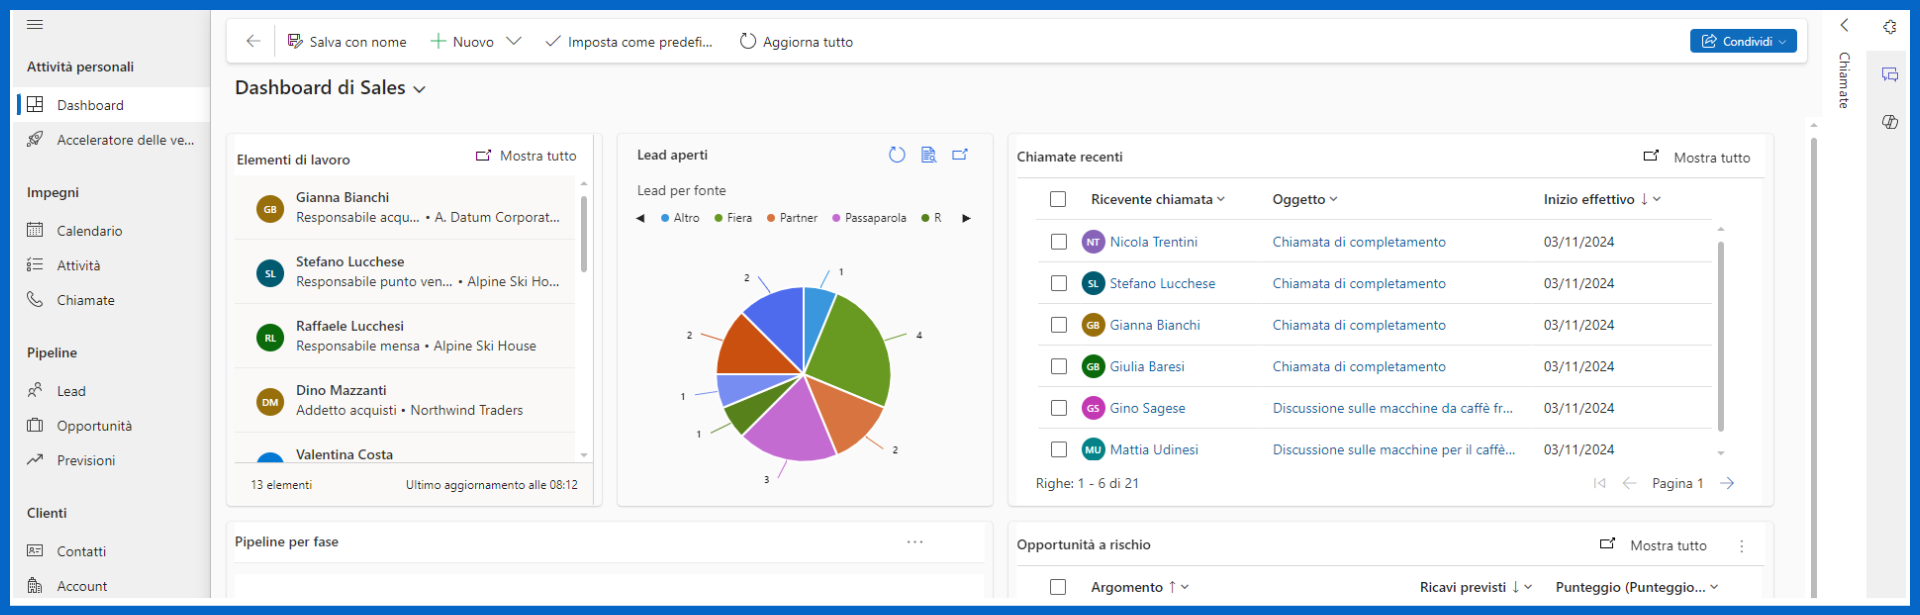Refresh the Lead aperti chart
Screen dimensions: 1920x615
[897, 155]
